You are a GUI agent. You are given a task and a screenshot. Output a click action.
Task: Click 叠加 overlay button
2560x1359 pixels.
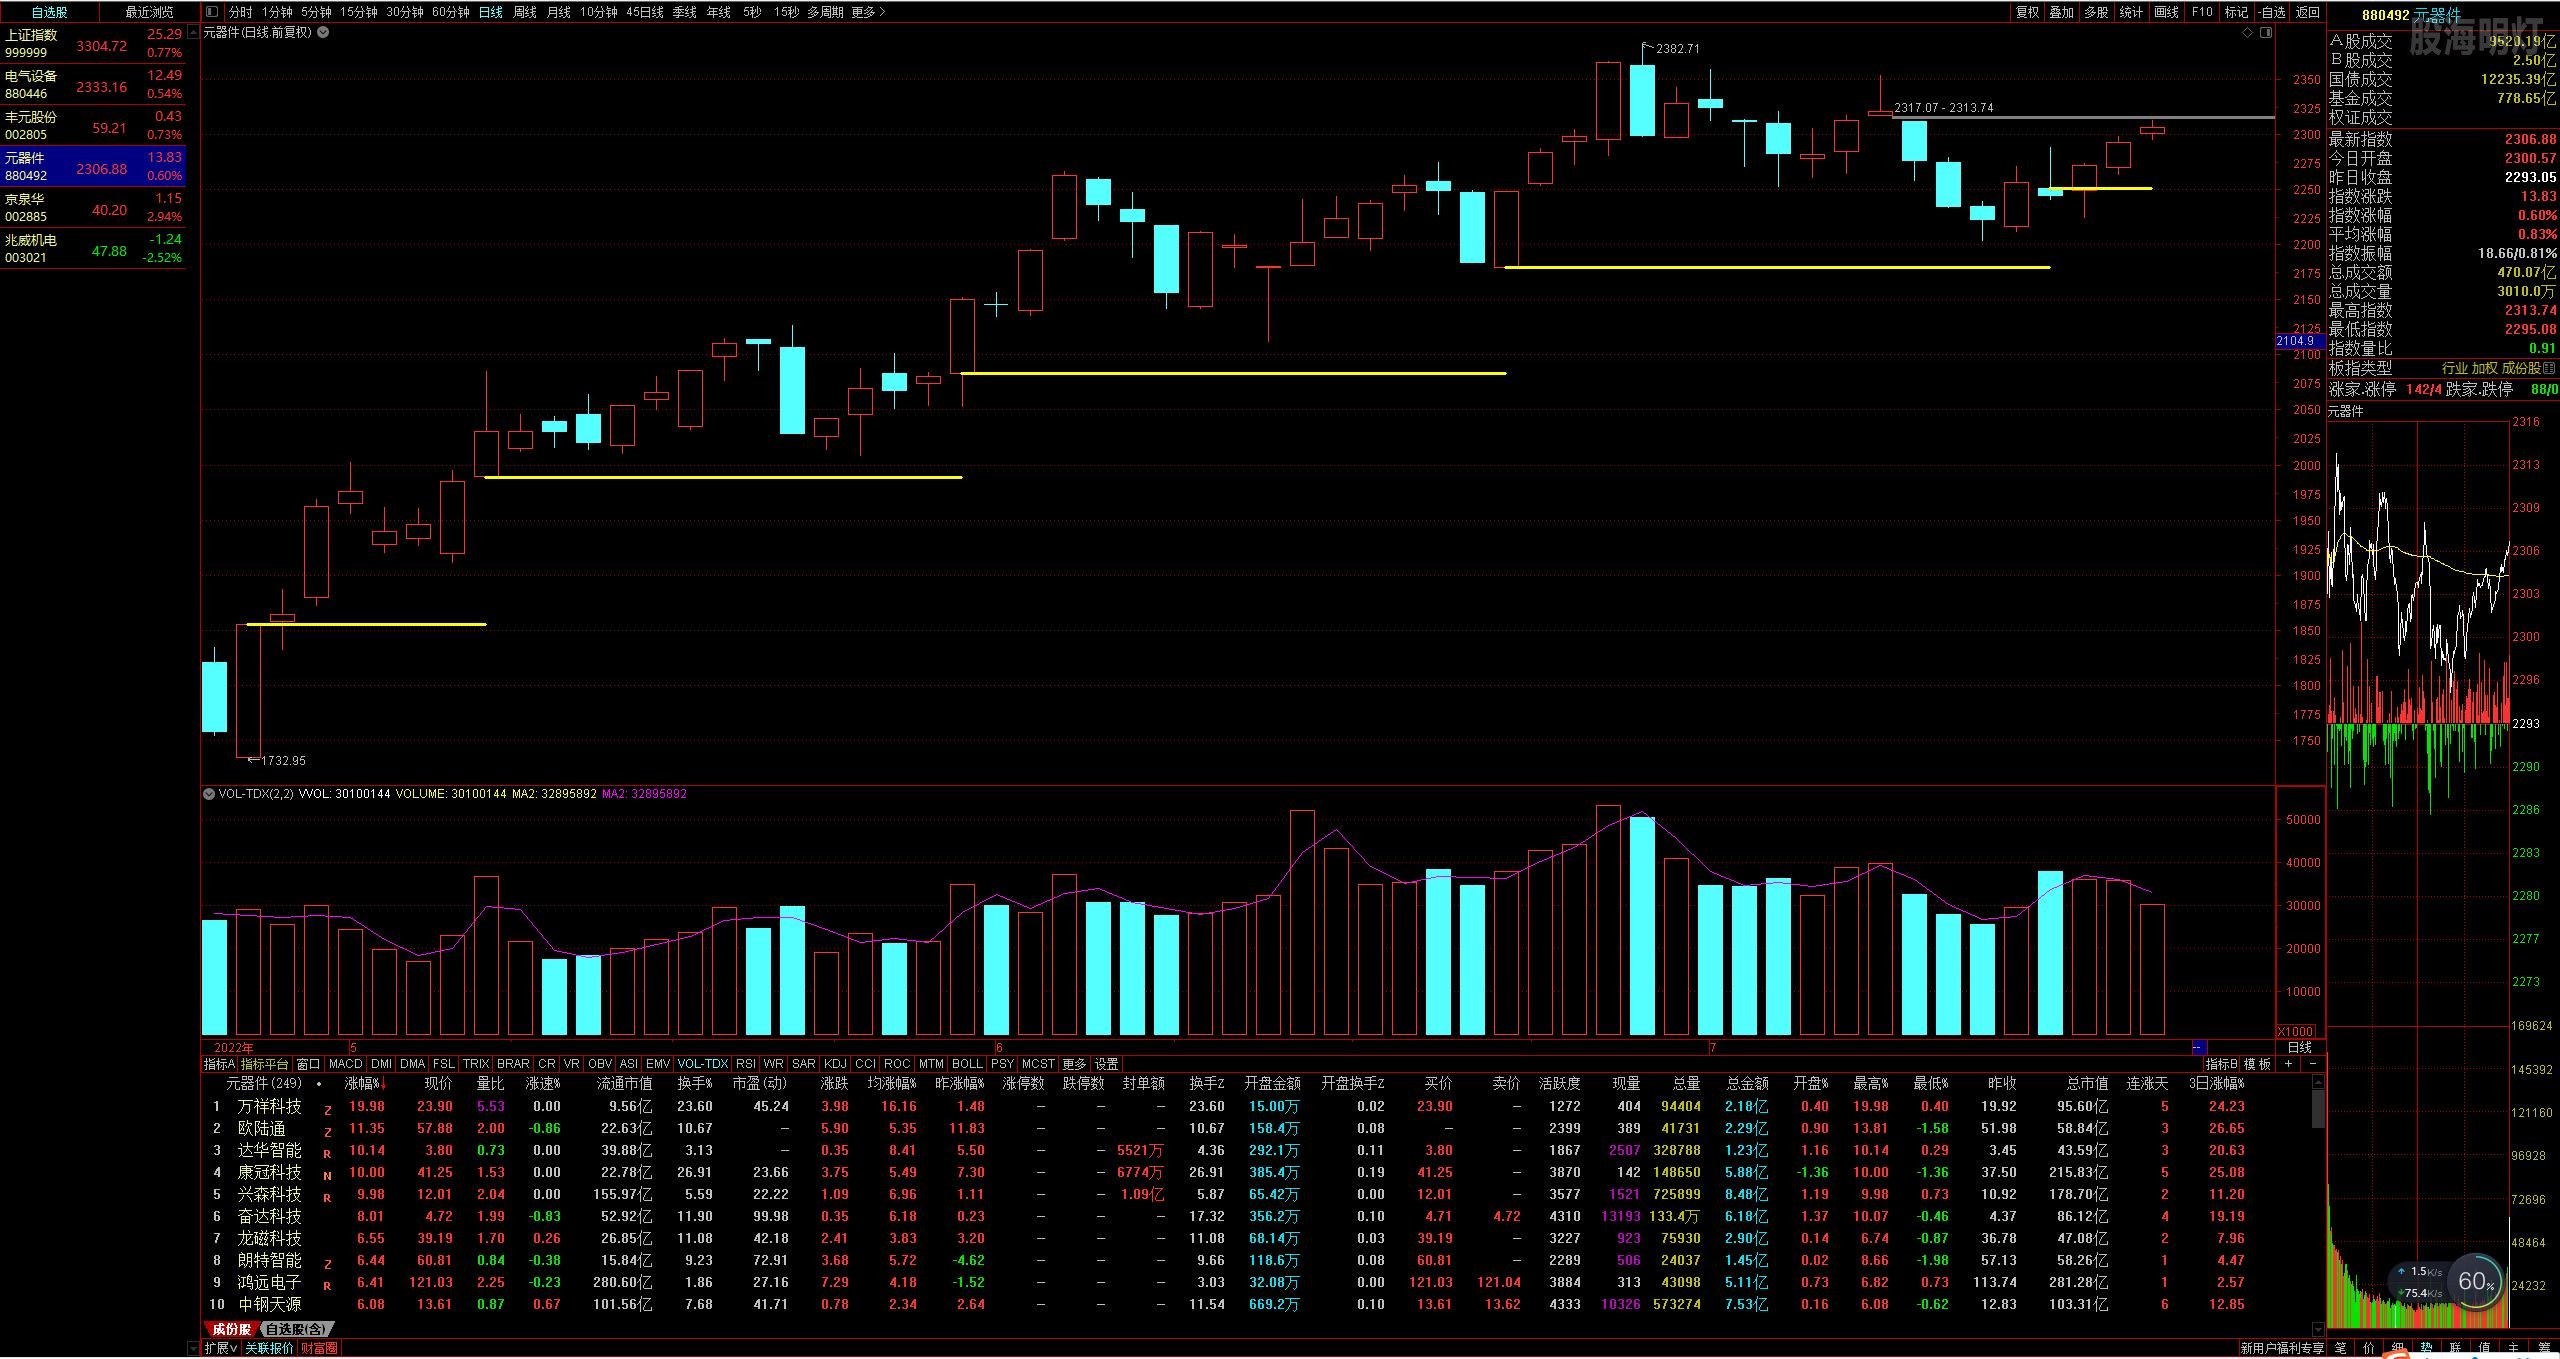coord(2061,12)
